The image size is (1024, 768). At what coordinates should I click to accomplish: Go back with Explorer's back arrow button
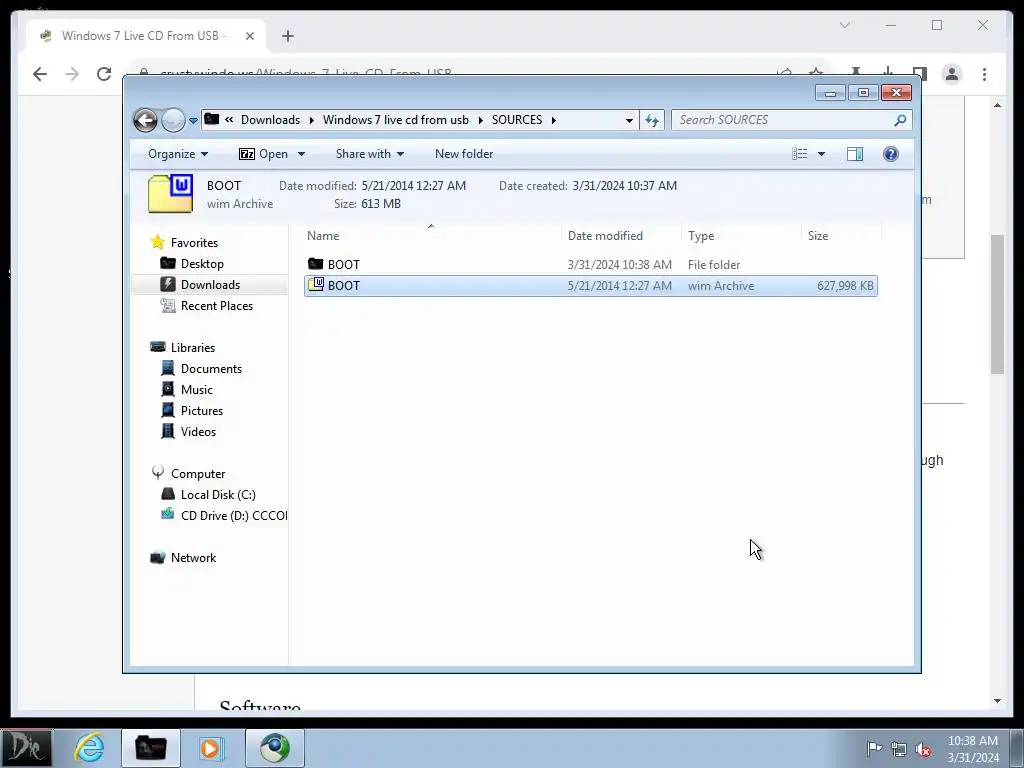click(145, 120)
